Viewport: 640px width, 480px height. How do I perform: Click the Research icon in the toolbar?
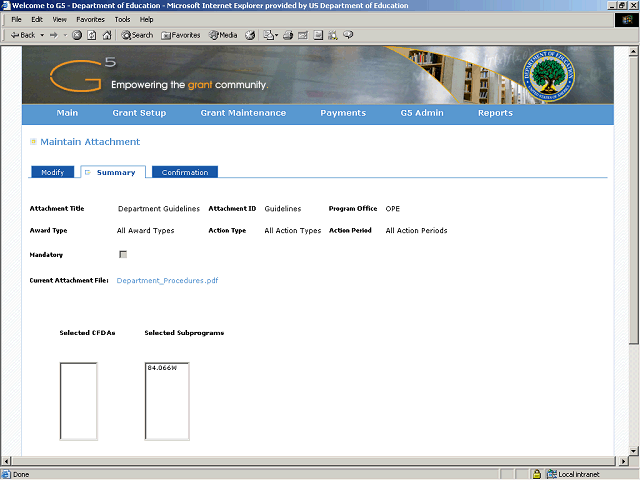pyautogui.click(x=333, y=35)
